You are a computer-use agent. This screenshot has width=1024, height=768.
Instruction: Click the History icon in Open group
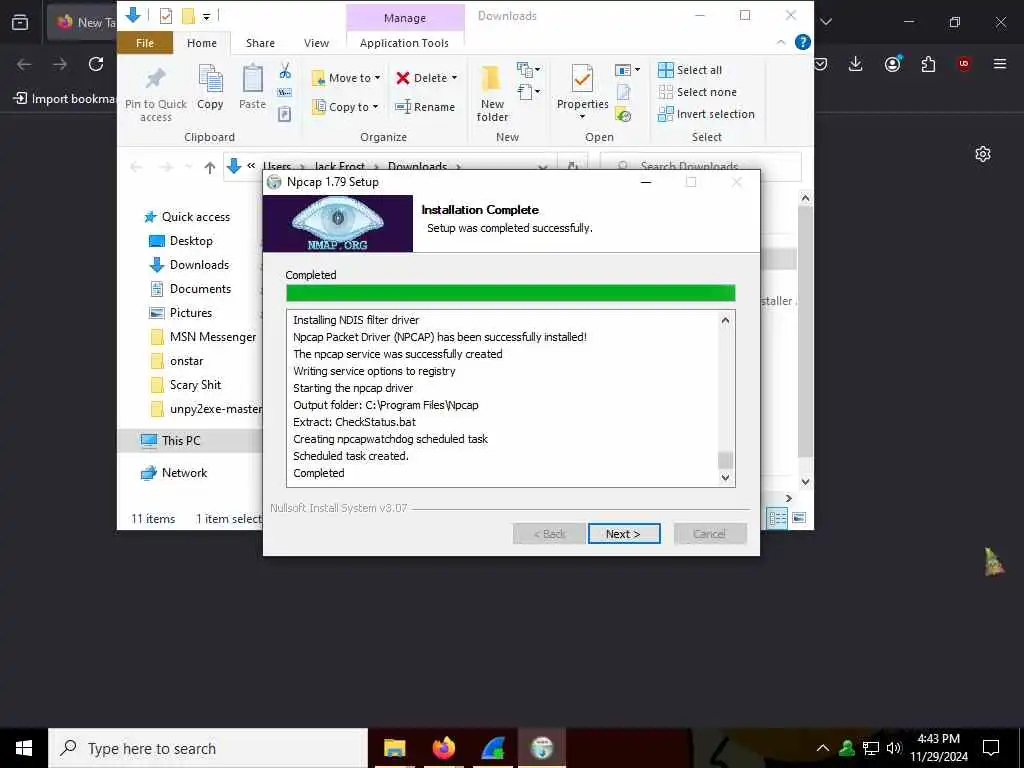(x=624, y=116)
